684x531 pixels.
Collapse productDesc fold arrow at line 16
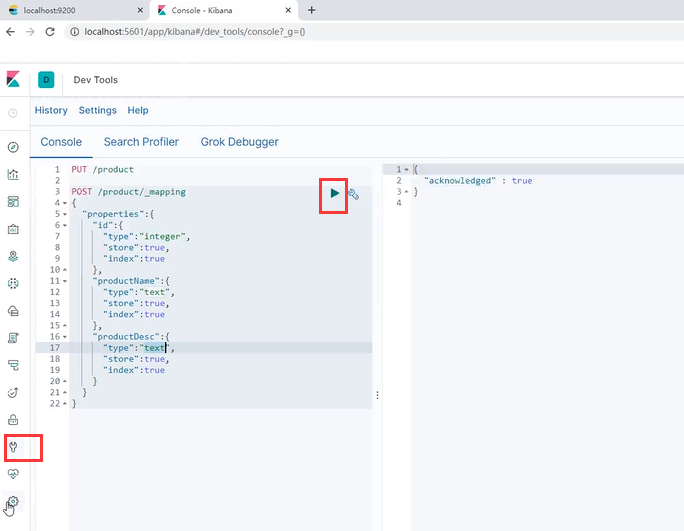(x=65, y=337)
